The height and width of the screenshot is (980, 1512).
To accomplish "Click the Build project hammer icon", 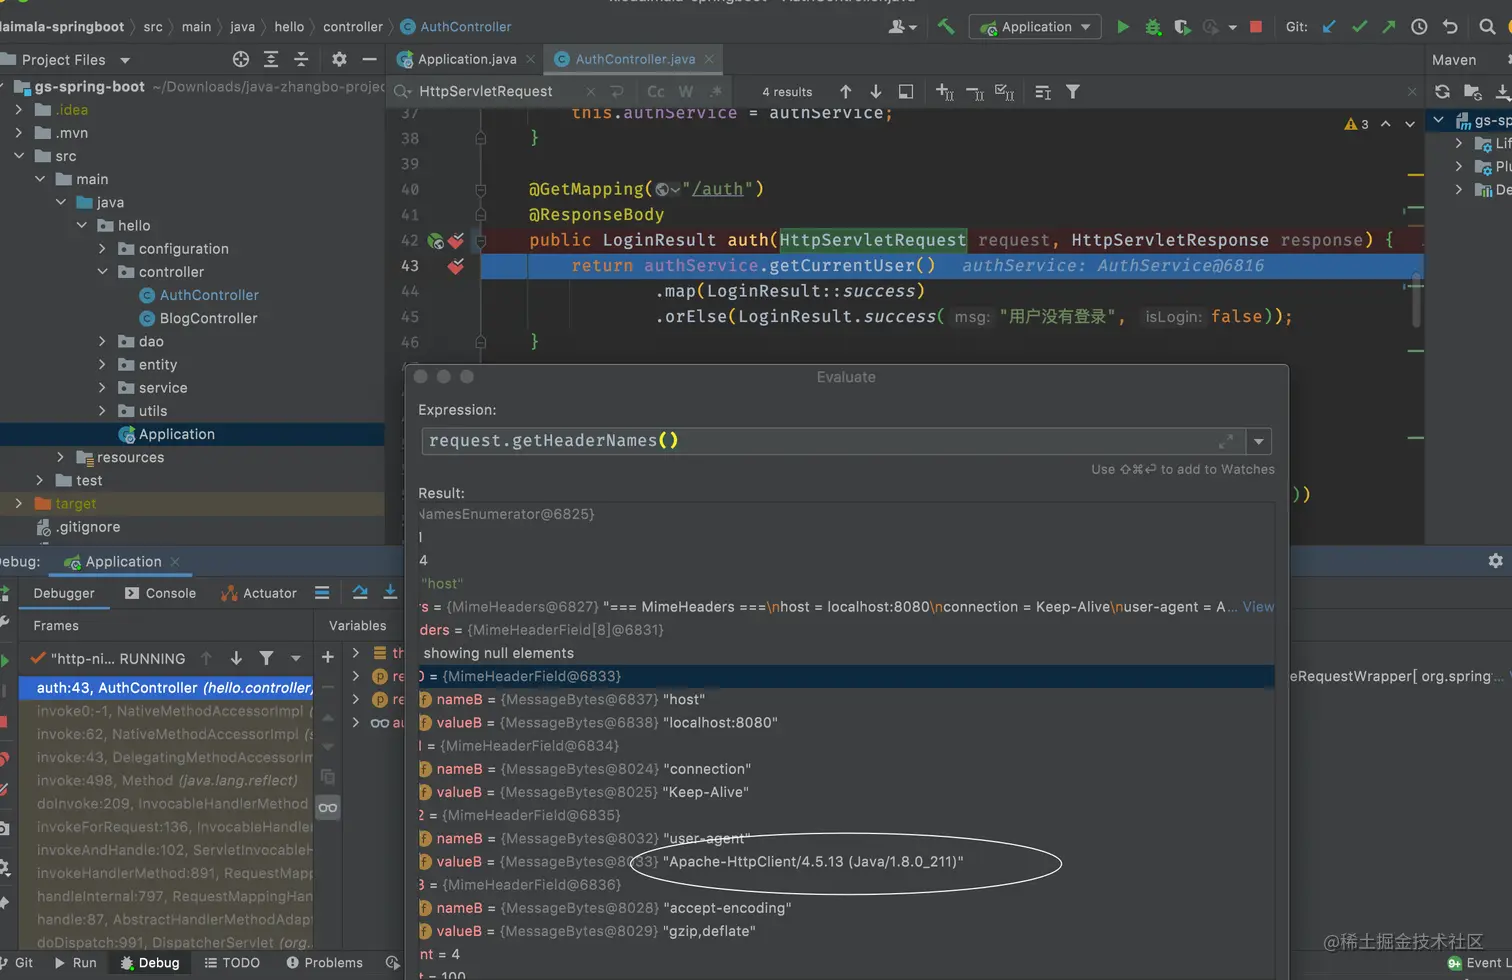I will click(x=945, y=27).
